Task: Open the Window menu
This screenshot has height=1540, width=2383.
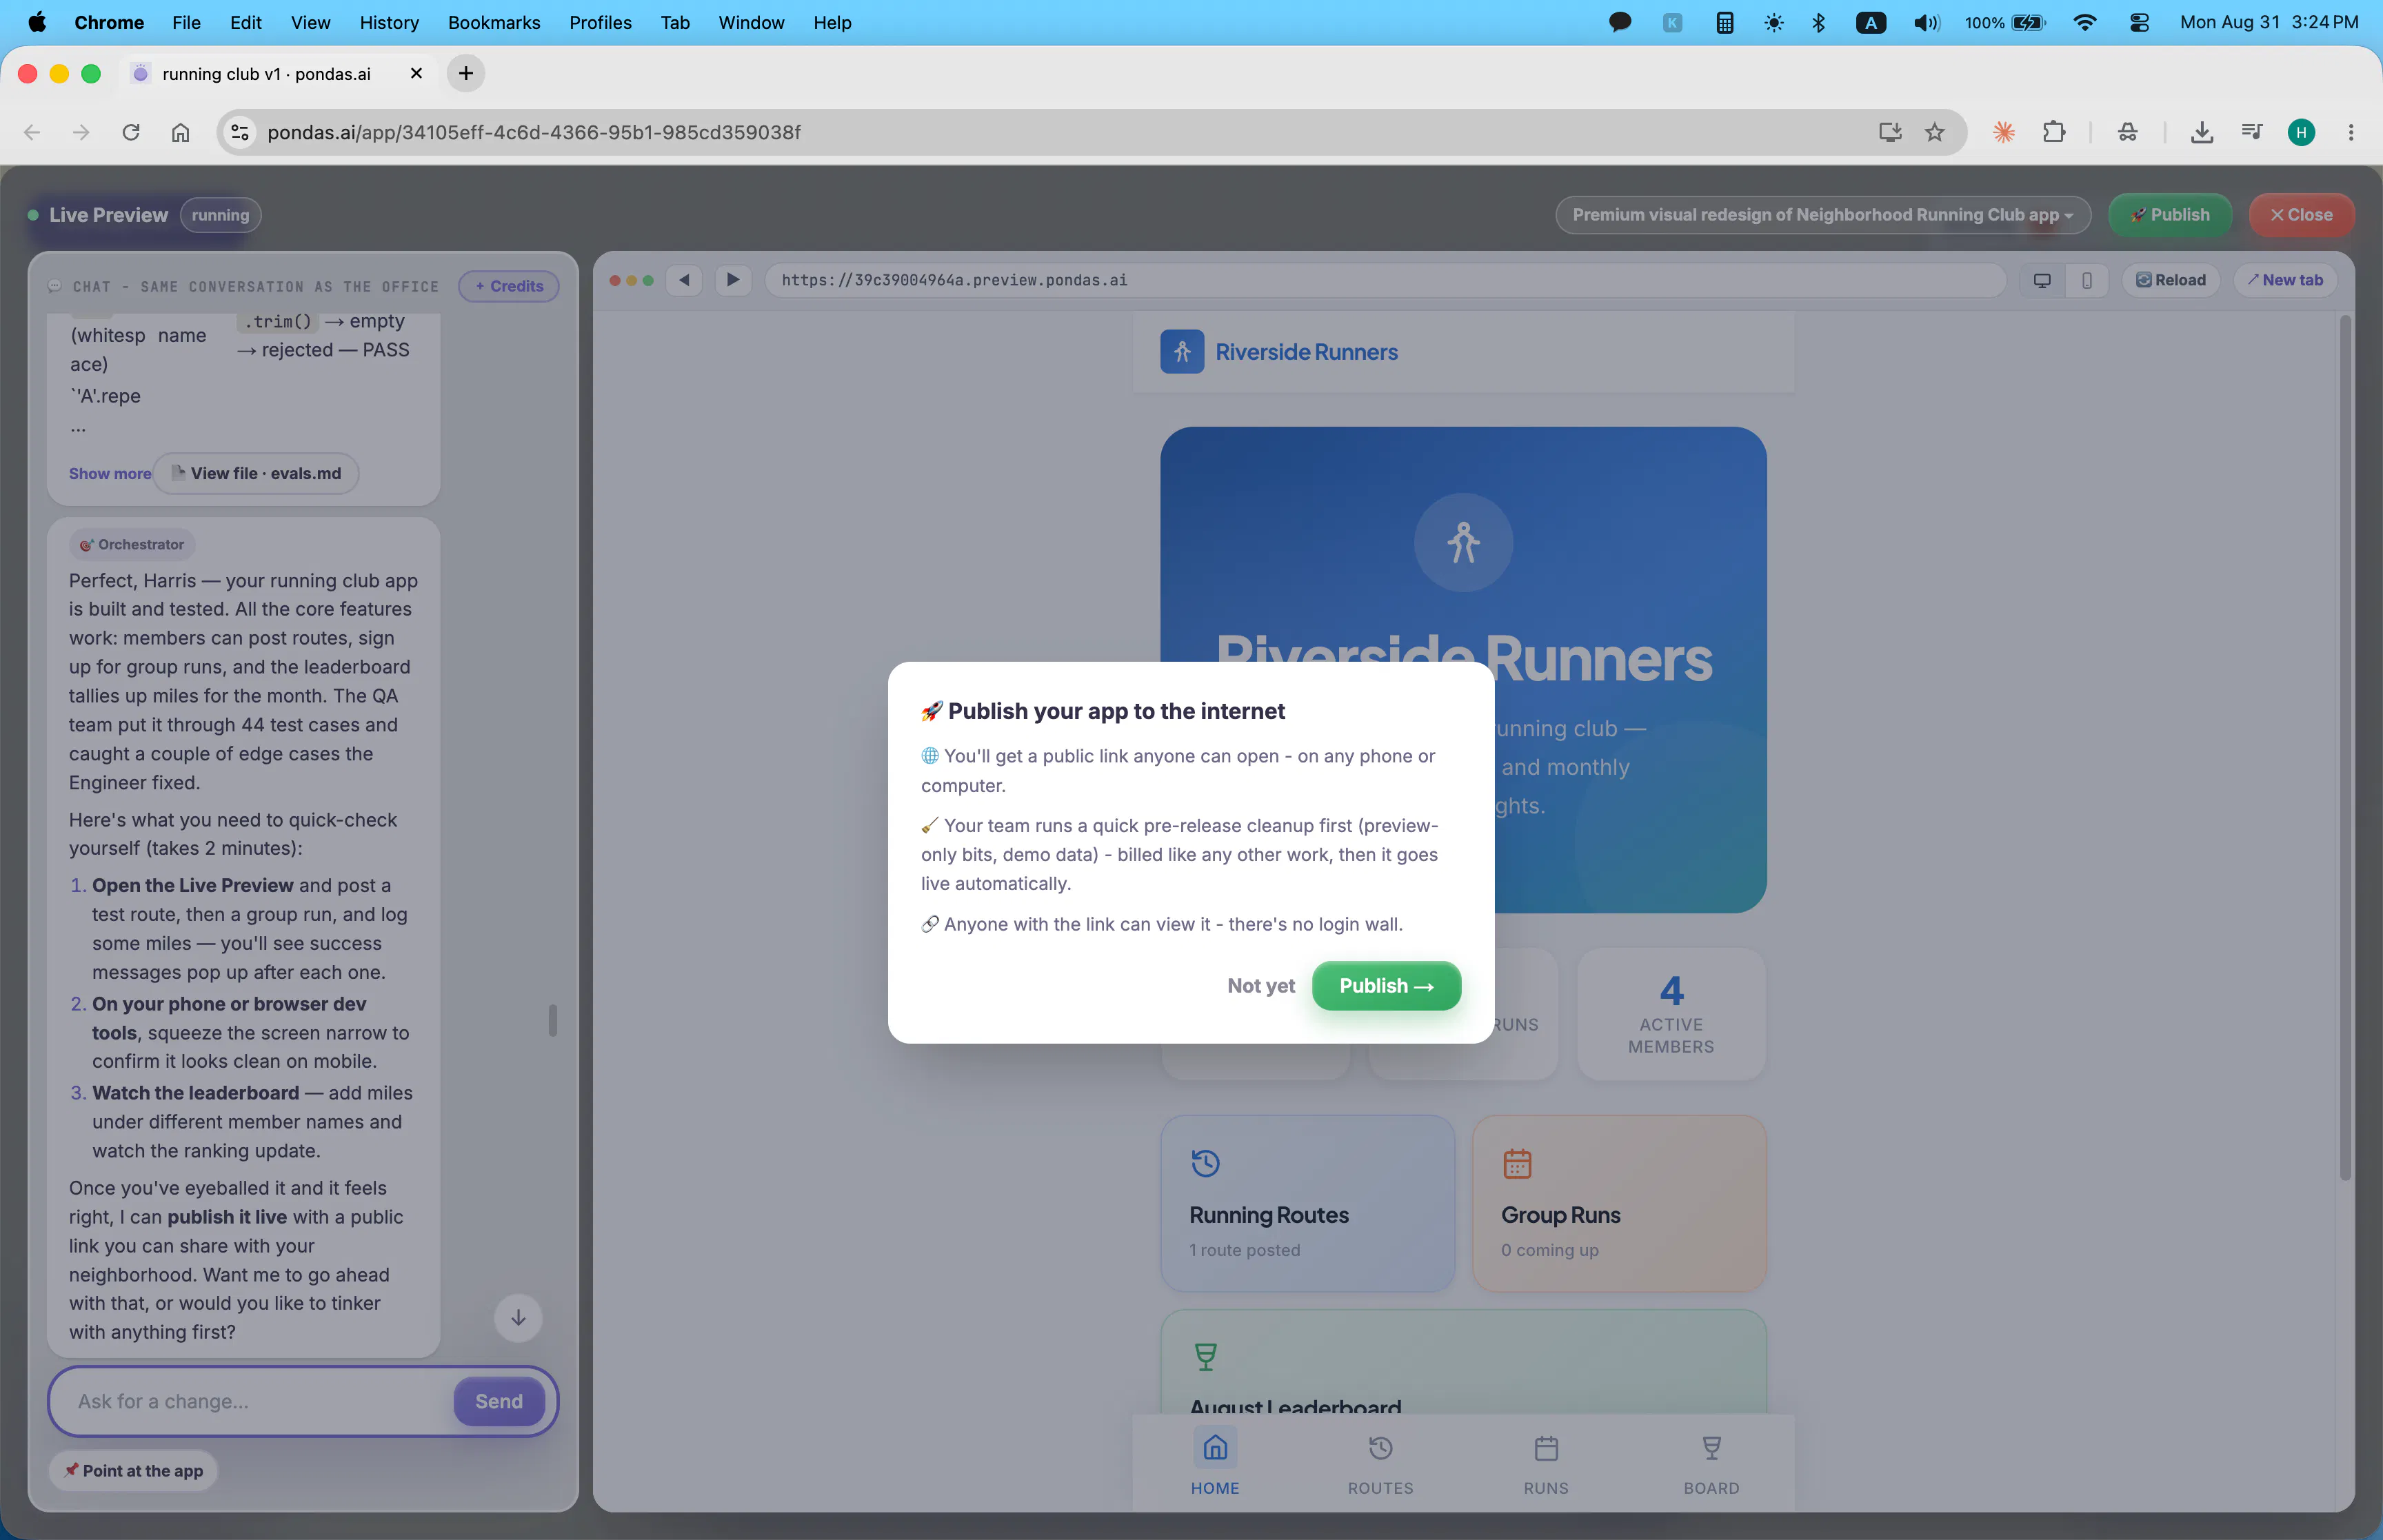Action: [x=751, y=22]
